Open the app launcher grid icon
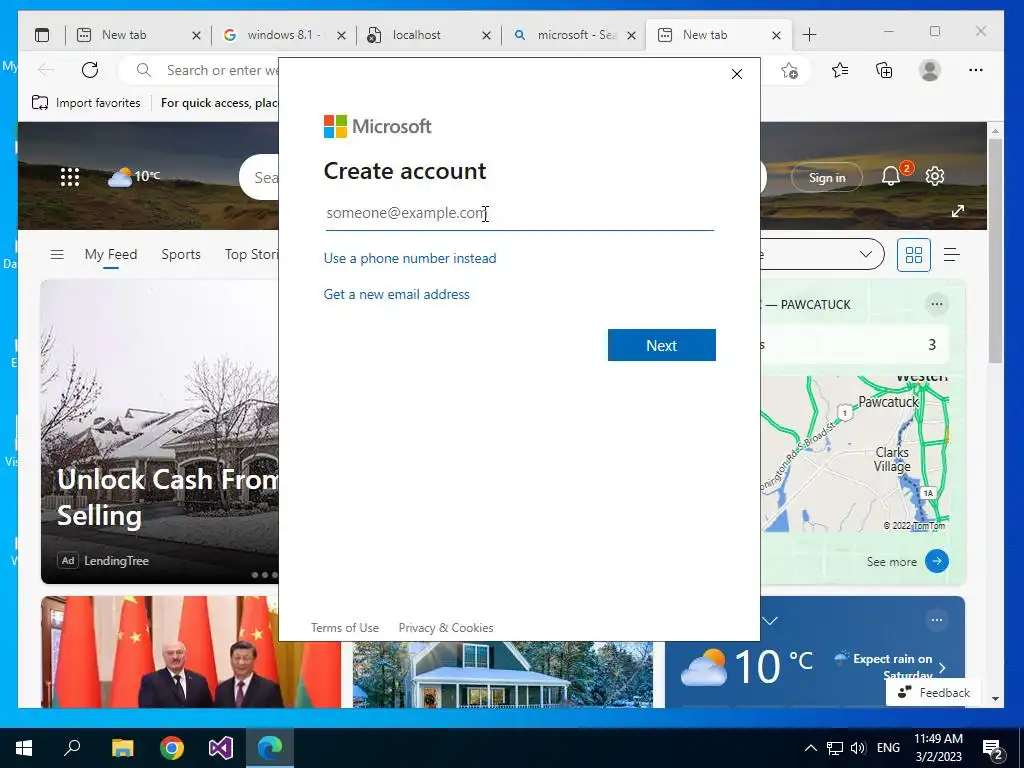Image resolution: width=1024 pixels, height=768 pixels. point(70,177)
